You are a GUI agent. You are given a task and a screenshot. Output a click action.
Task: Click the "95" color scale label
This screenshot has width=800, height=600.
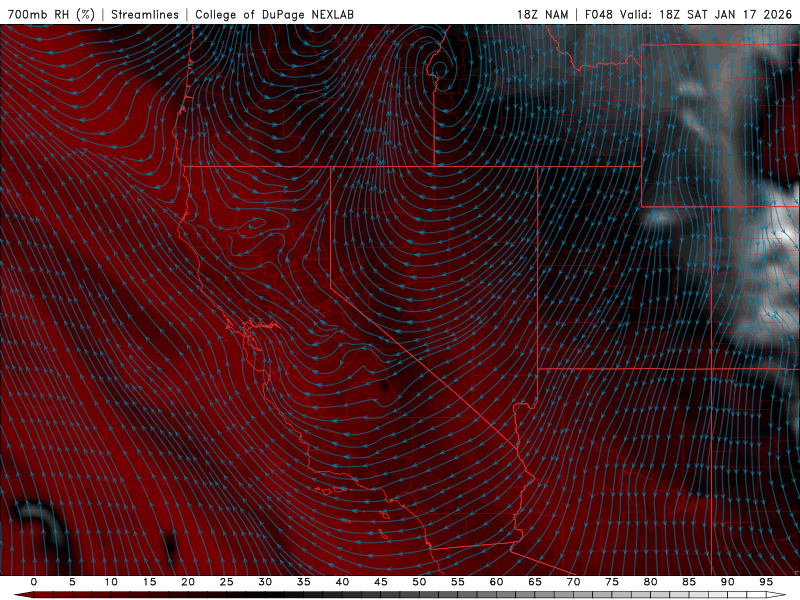(766, 582)
